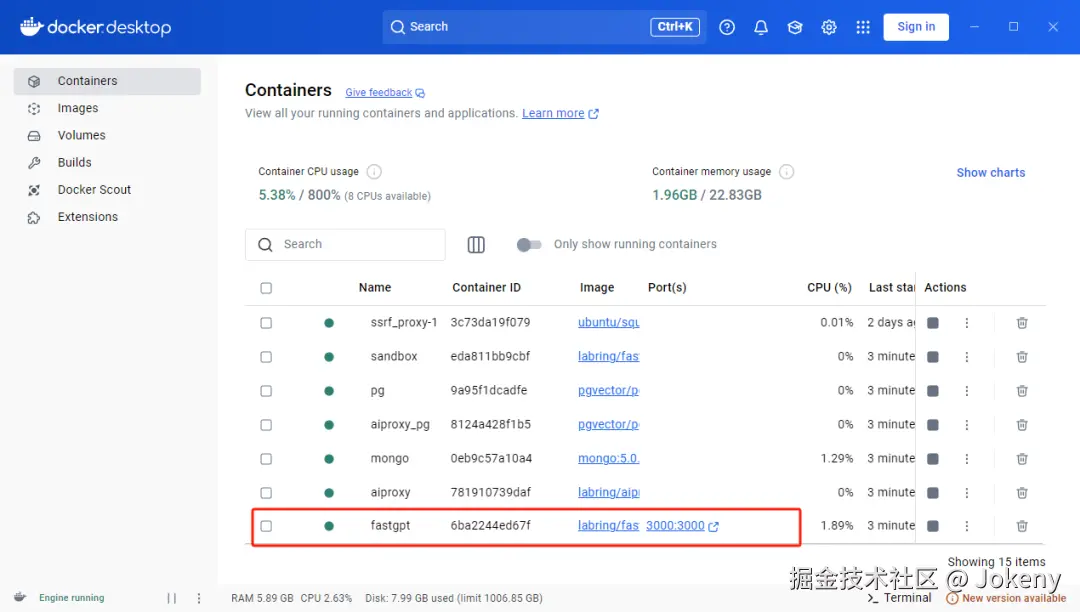Viewport: 1080px width, 612px height.
Task: Click the ubuntu/squid image link
Action: [x=608, y=322]
